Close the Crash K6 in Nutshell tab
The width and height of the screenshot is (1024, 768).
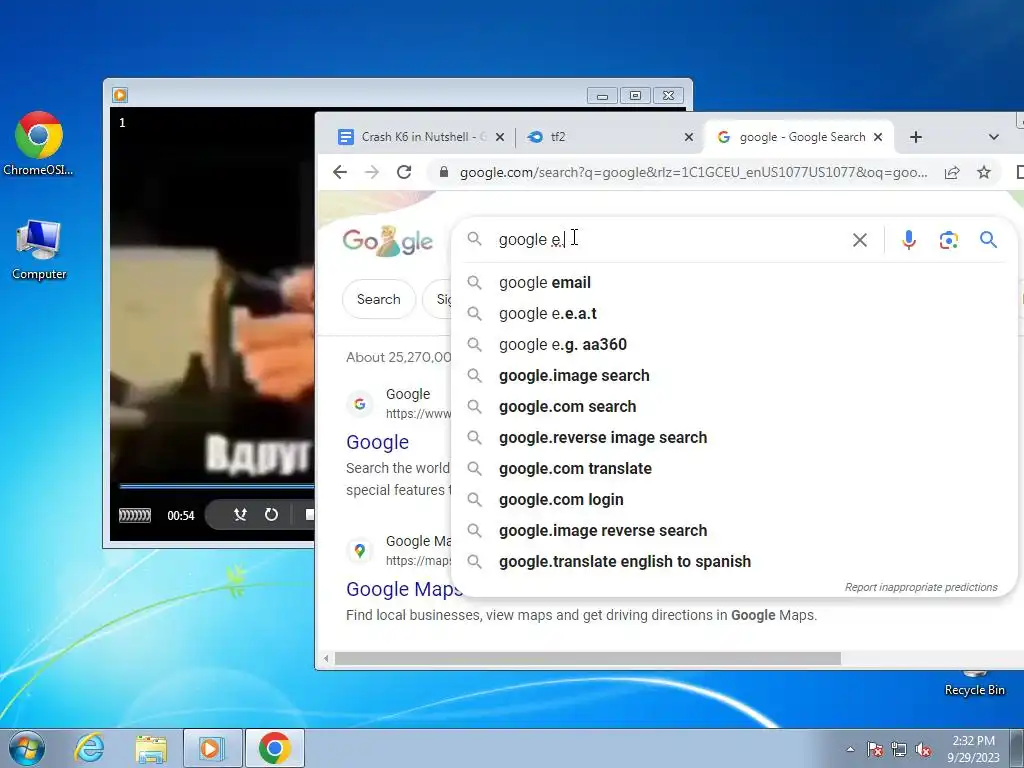coord(500,137)
